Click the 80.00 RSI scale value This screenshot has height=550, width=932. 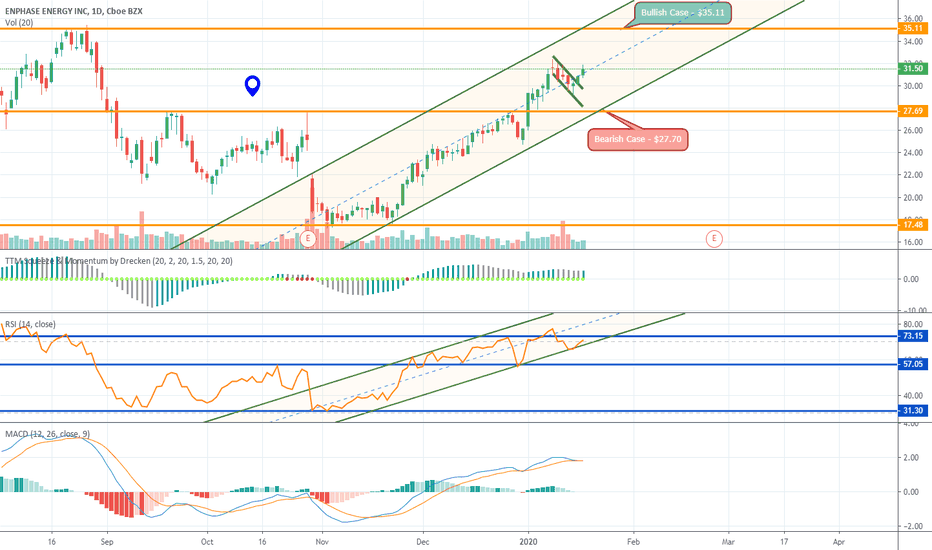click(x=913, y=324)
